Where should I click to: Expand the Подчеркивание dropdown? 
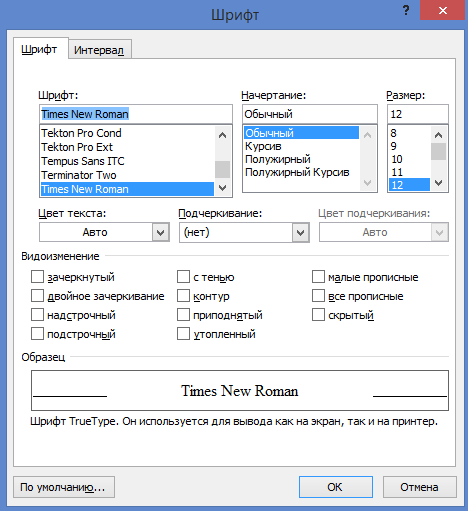point(244,232)
